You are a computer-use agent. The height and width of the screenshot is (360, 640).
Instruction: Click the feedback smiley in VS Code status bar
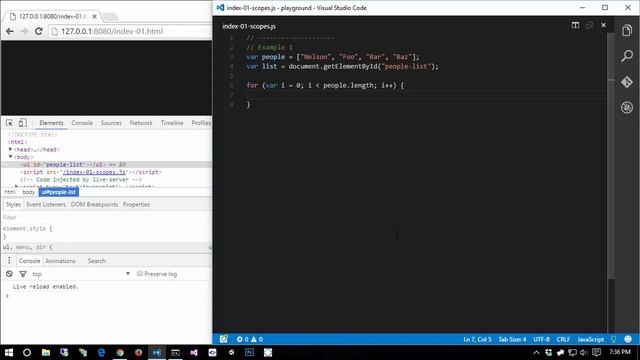click(x=628, y=339)
